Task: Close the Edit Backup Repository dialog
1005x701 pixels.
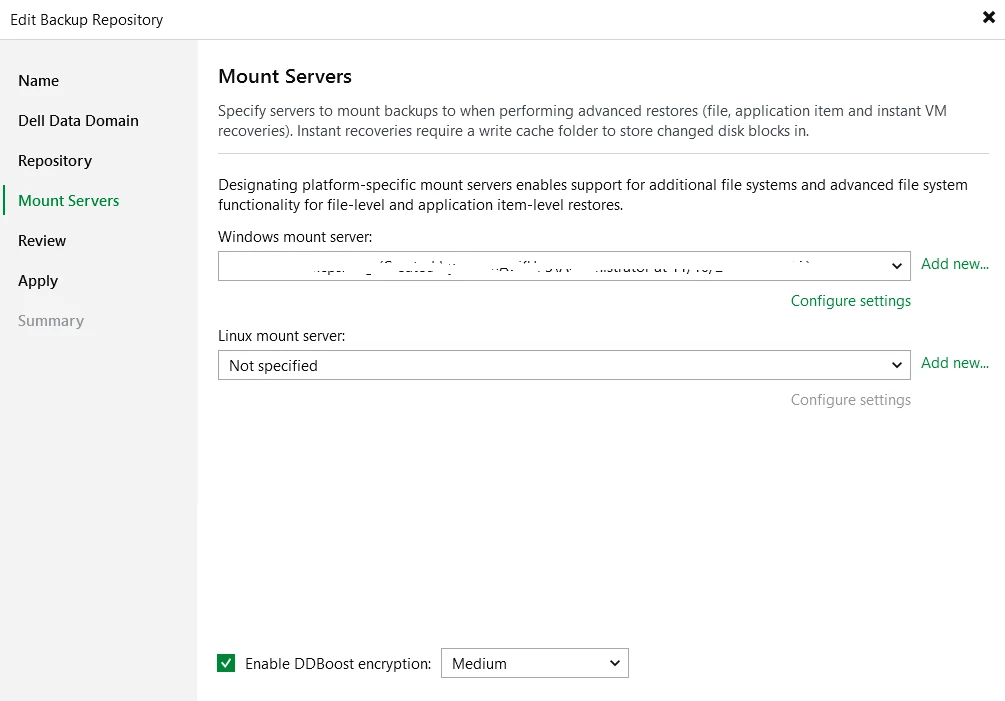Action: click(988, 16)
